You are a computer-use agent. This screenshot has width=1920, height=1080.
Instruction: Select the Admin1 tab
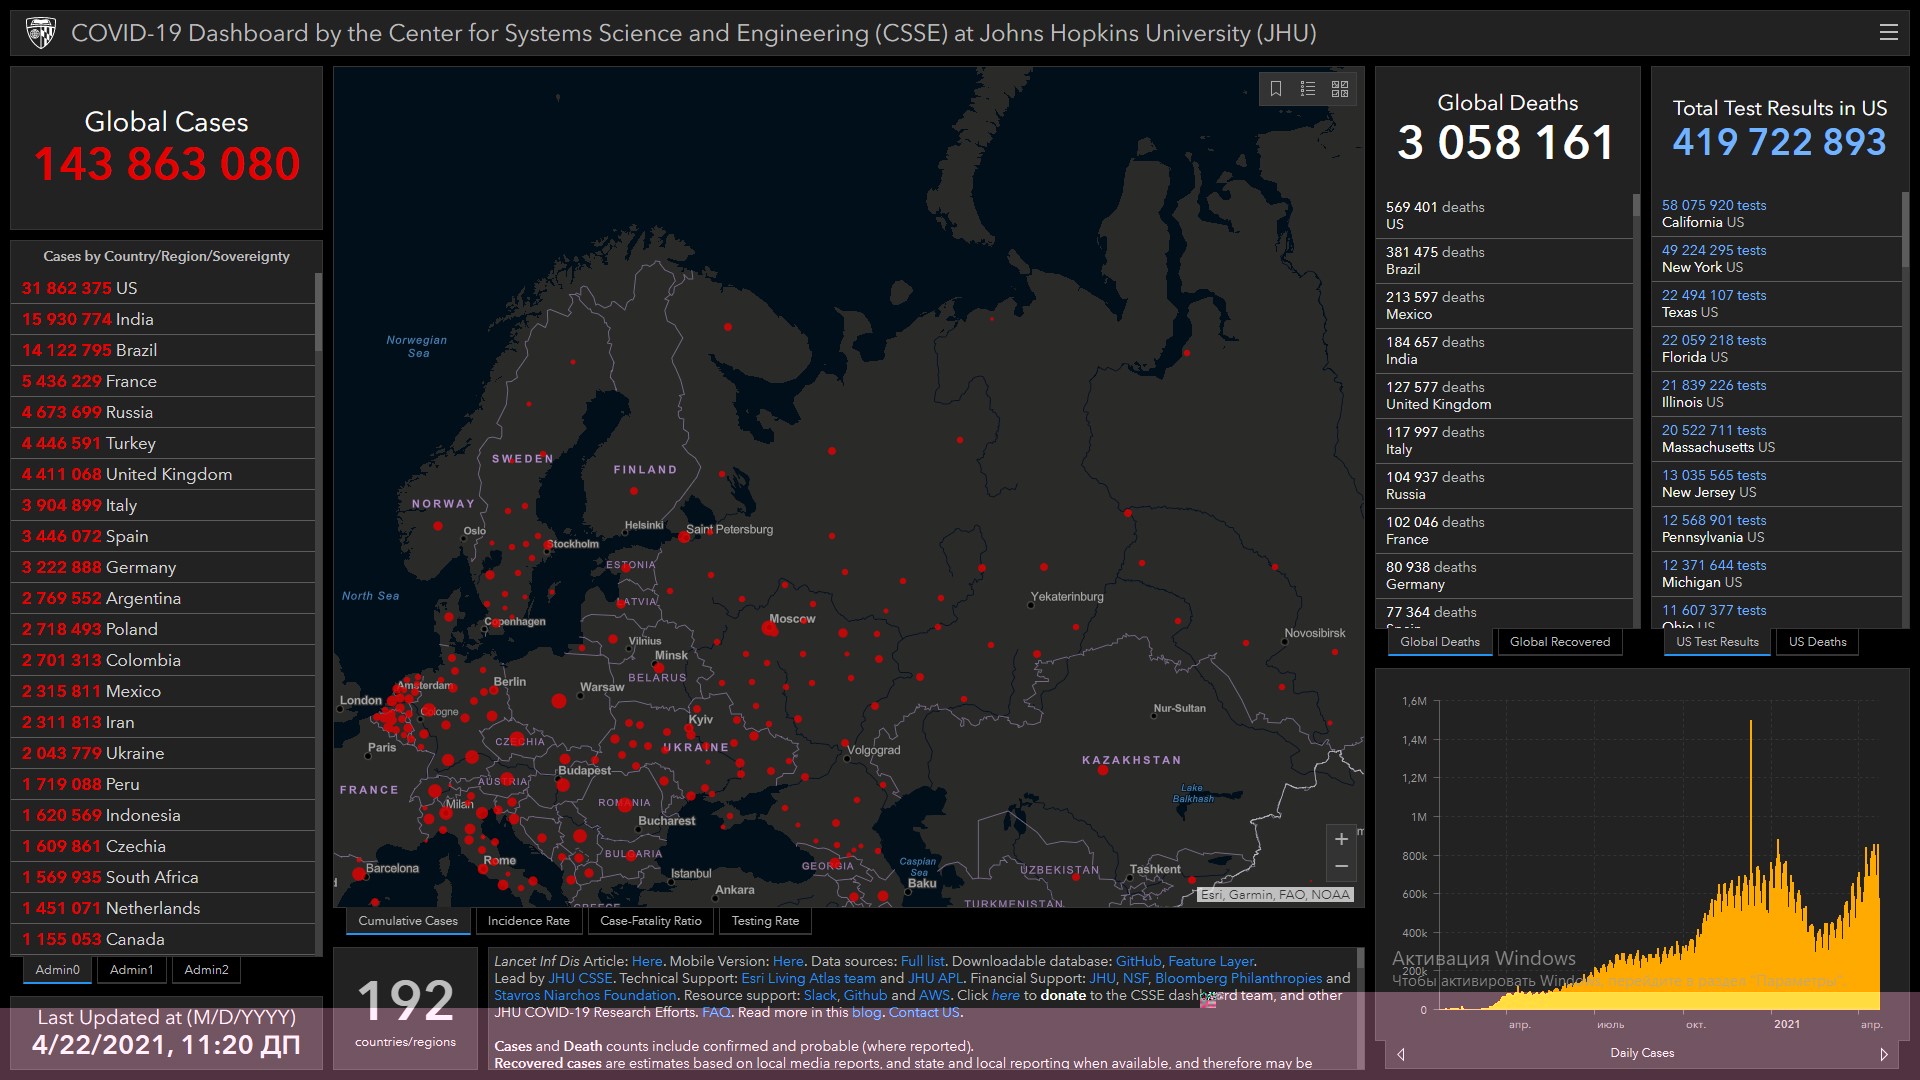(131, 970)
